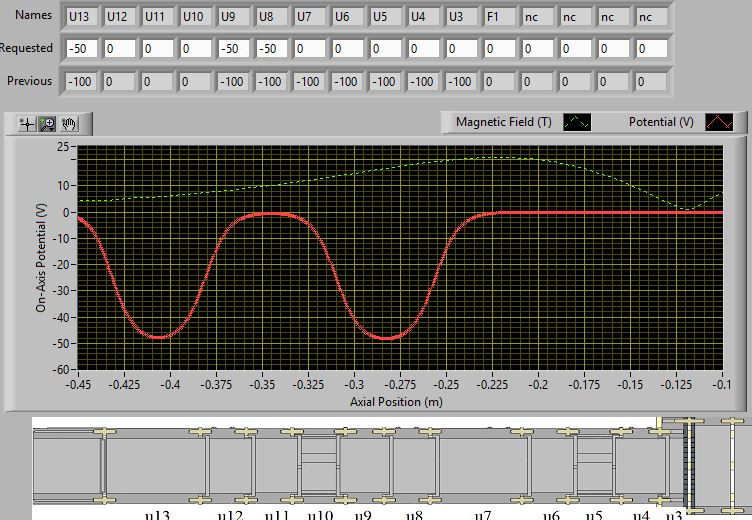This screenshot has height=520, width=752.
Task: Click the U6 Previous value showing -100
Action: click(348, 82)
